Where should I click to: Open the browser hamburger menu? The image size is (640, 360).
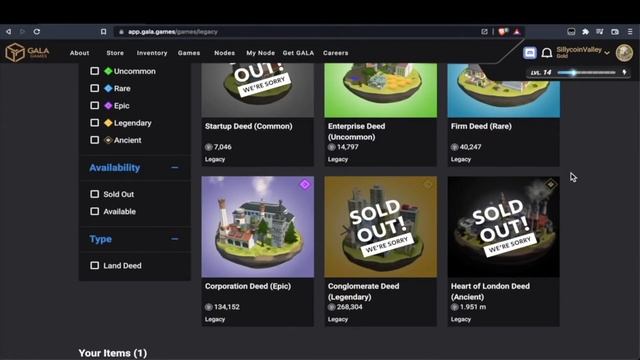coord(630,31)
